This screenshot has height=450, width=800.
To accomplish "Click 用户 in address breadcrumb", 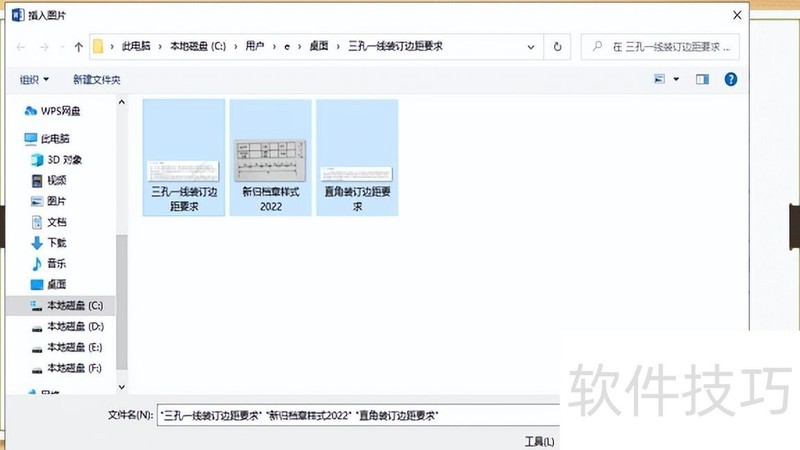I will (255, 46).
